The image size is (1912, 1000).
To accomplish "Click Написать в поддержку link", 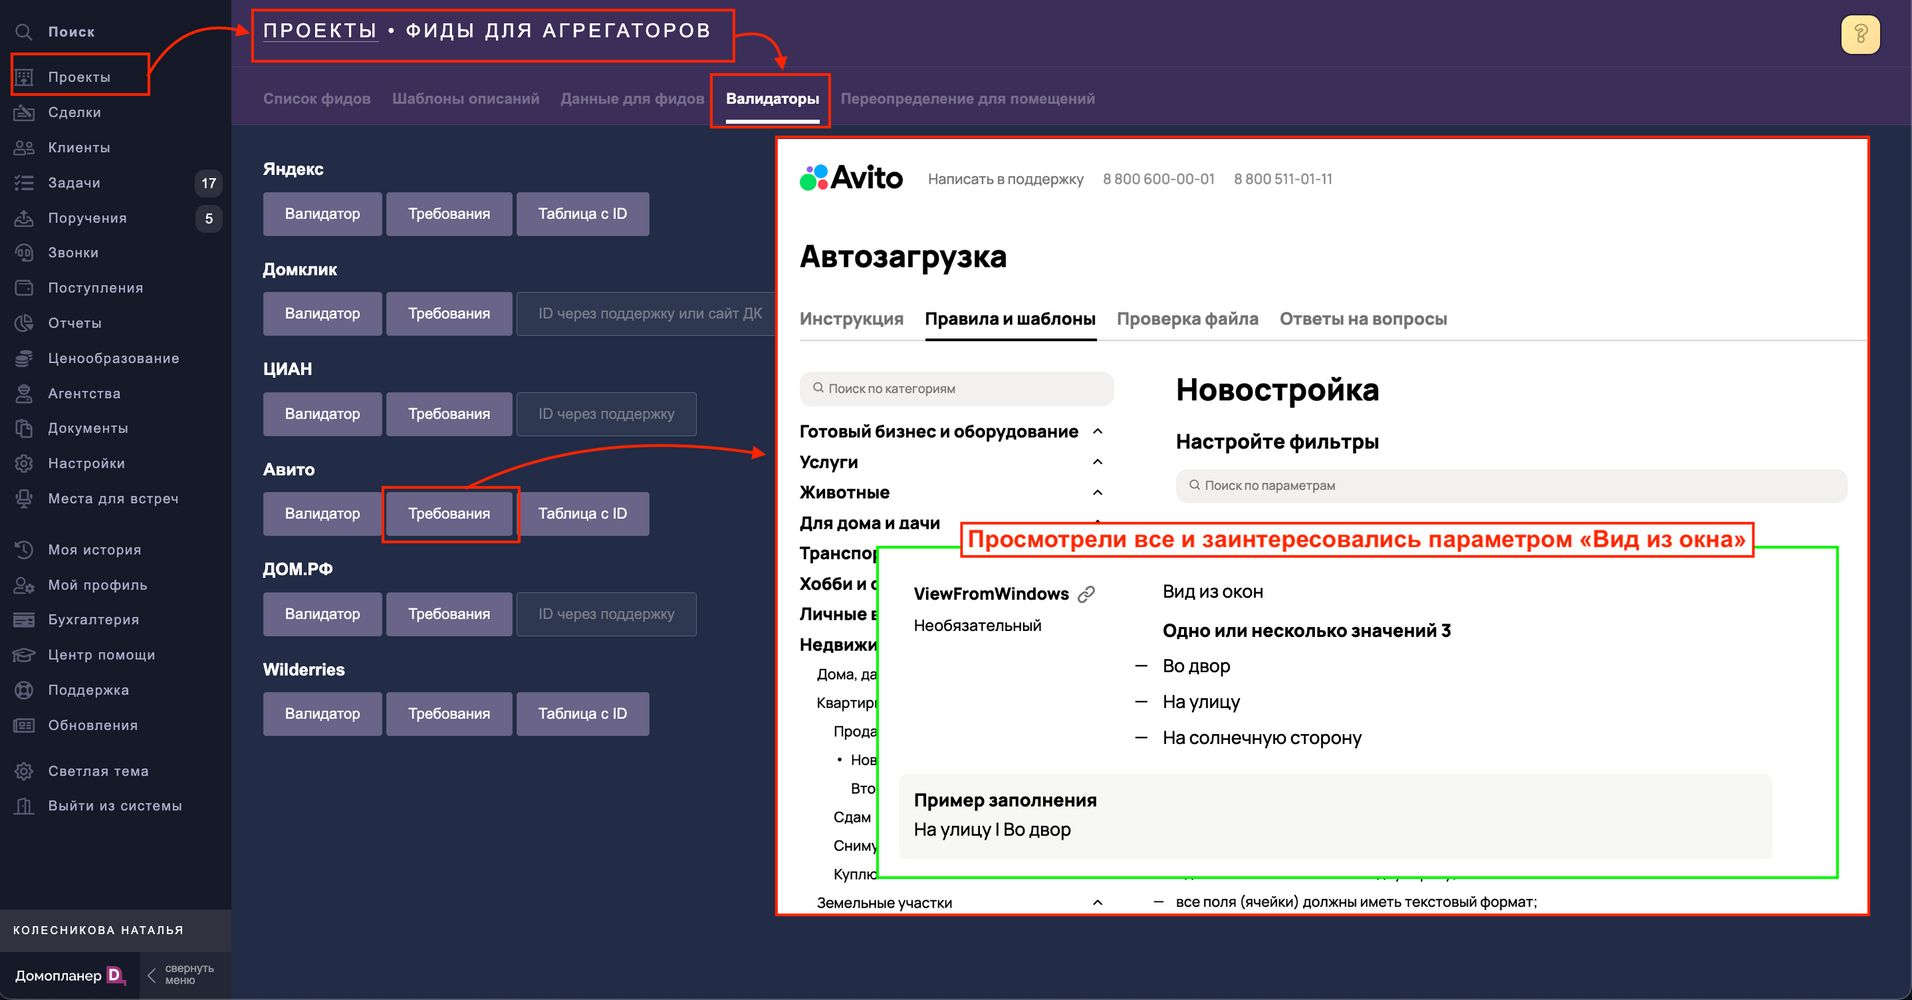I will click(1006, 179).
